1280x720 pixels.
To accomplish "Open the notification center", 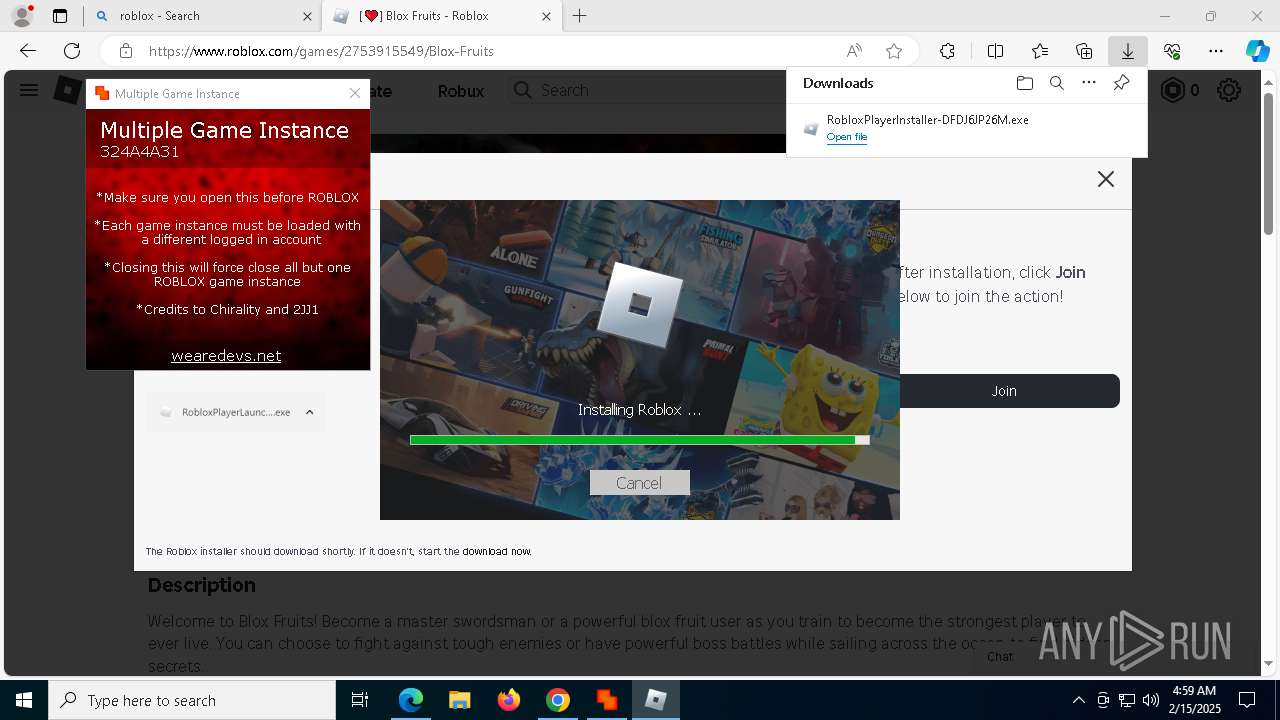I will (1248, 700).
